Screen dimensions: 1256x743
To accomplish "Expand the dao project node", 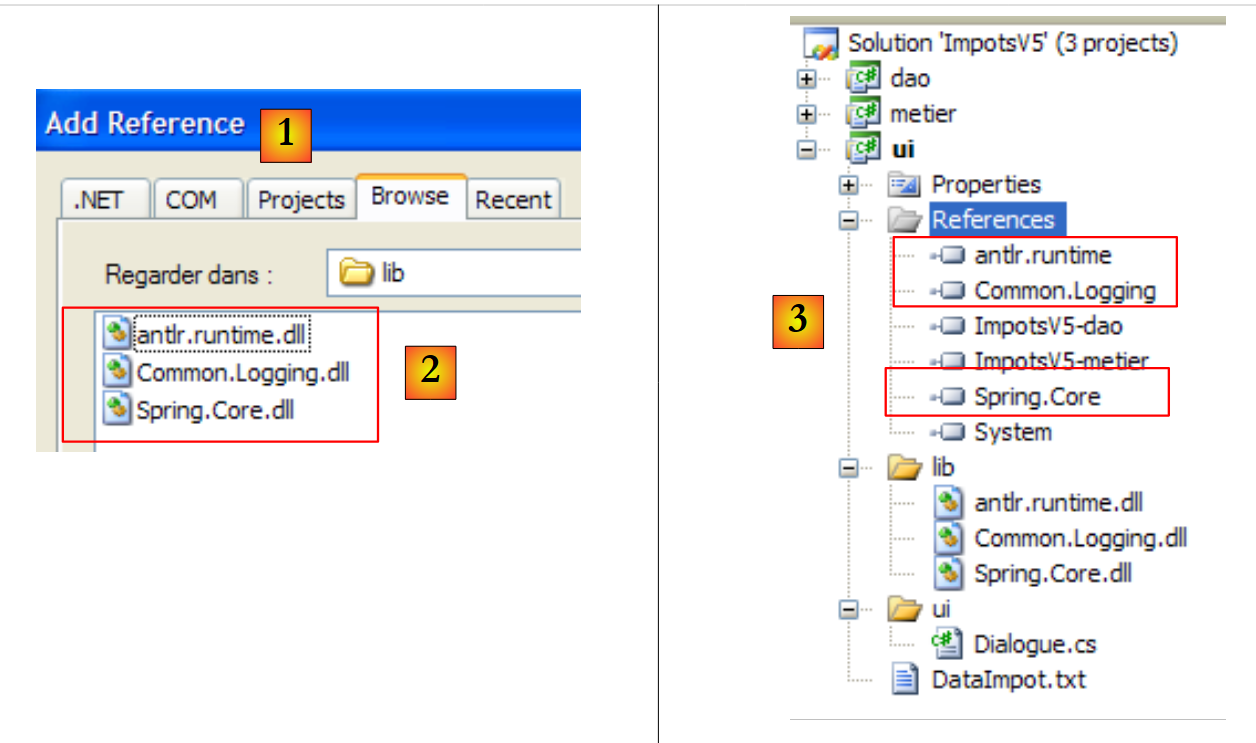I will coord(807,79).
